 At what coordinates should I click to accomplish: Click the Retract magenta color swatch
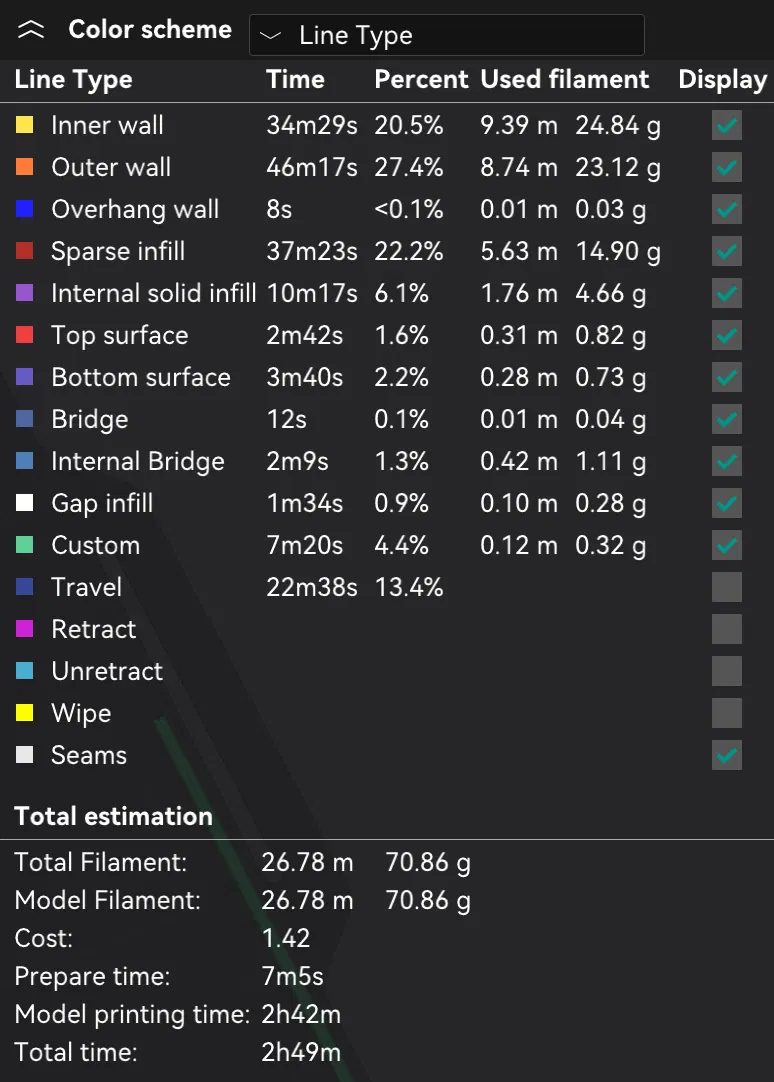click(25, 630)
